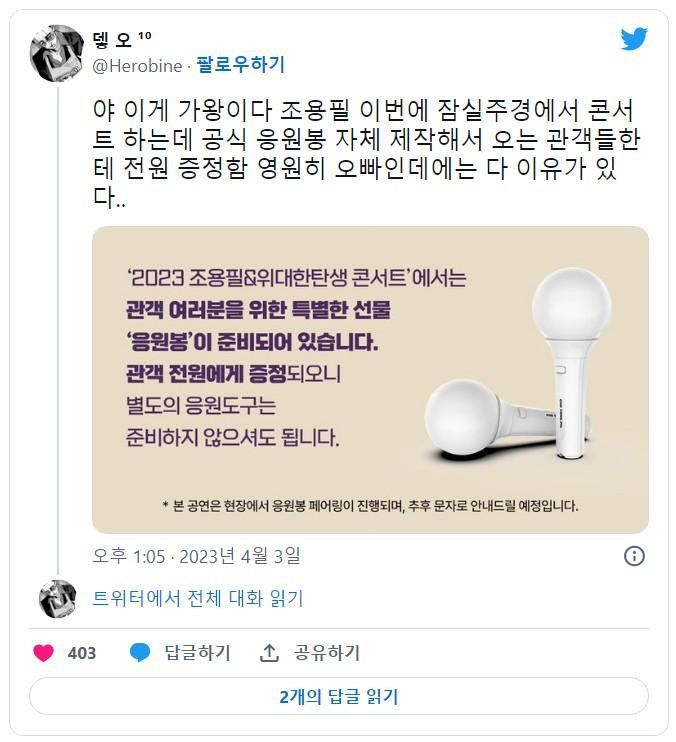Open the @Herobine handle

pyautogui.click(x=137, y=66)
